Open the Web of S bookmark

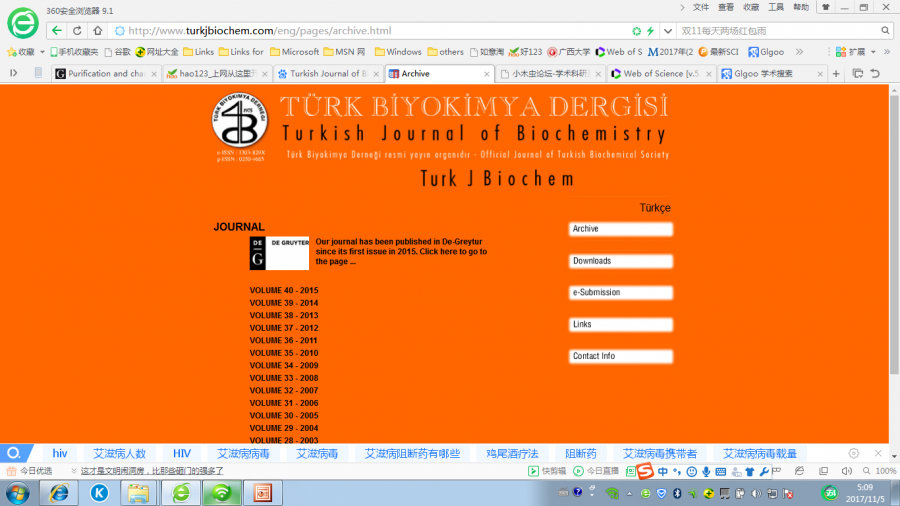(619, 52)
